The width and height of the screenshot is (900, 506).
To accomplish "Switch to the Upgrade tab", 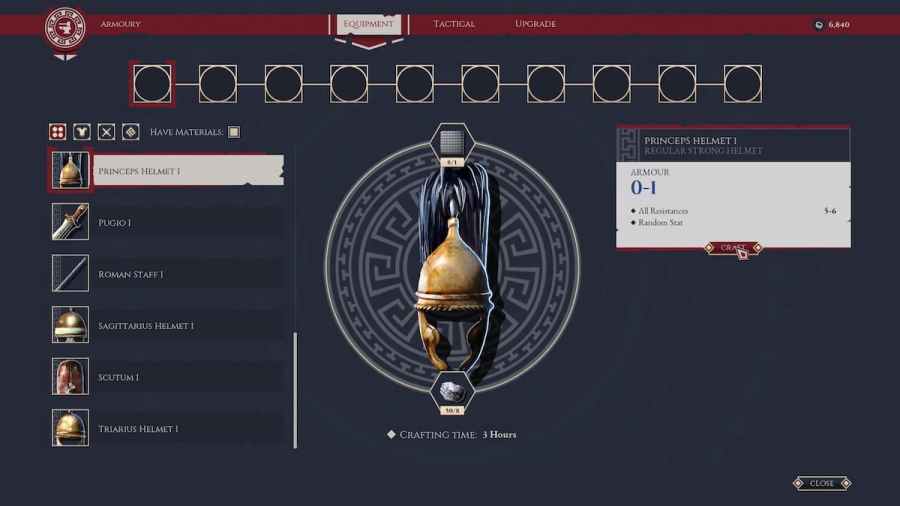I will 536,24.
